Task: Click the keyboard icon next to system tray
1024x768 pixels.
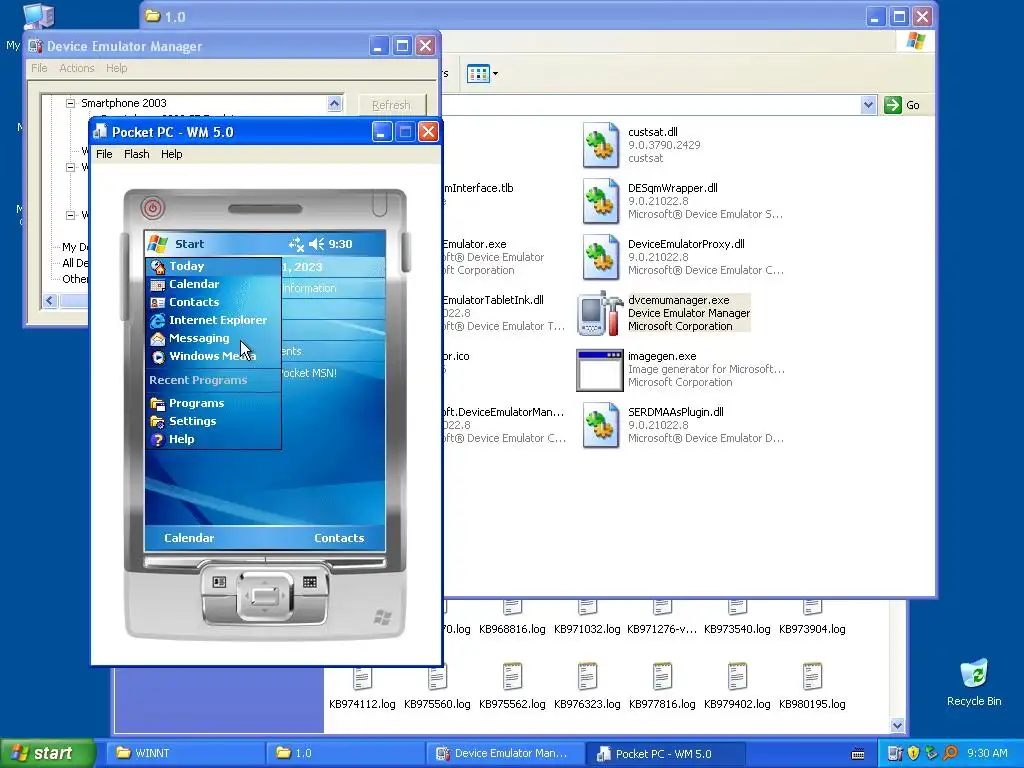Action: (x=858, y=754)
